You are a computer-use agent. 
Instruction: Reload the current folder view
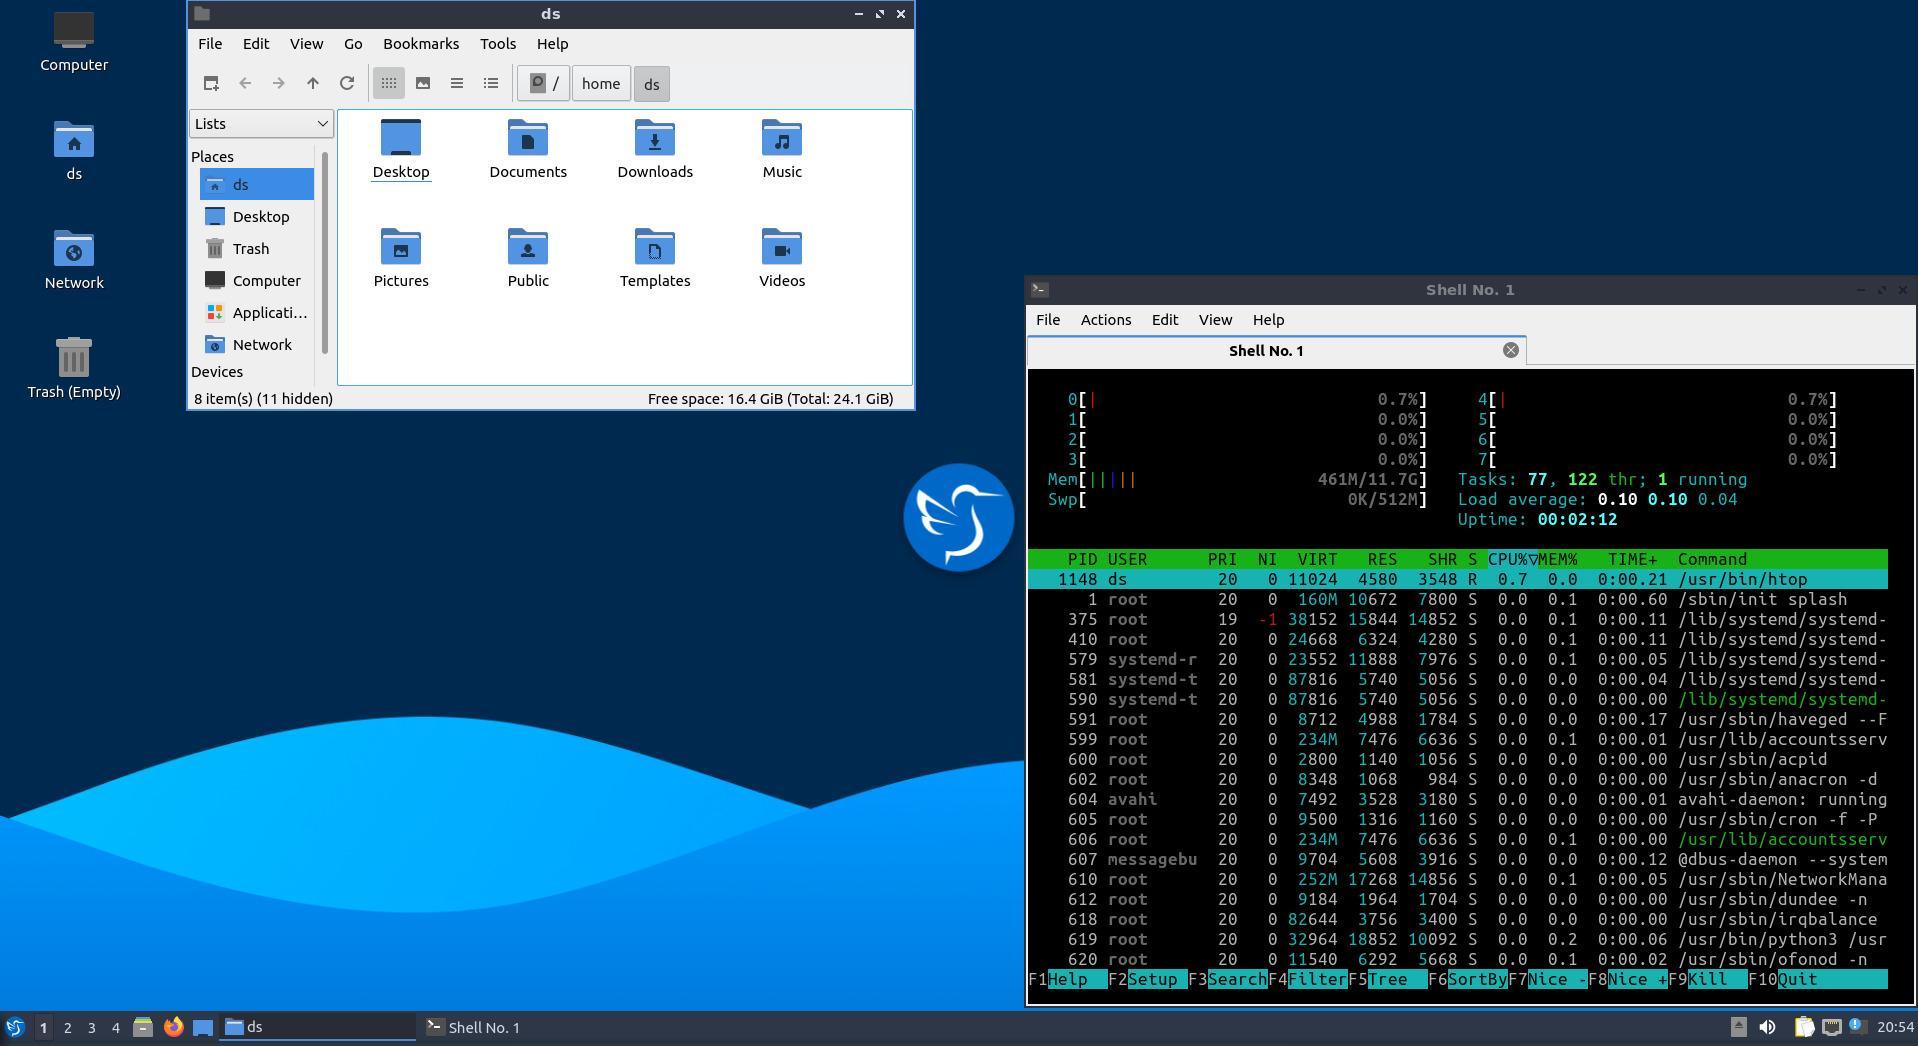tap(347, 84)
